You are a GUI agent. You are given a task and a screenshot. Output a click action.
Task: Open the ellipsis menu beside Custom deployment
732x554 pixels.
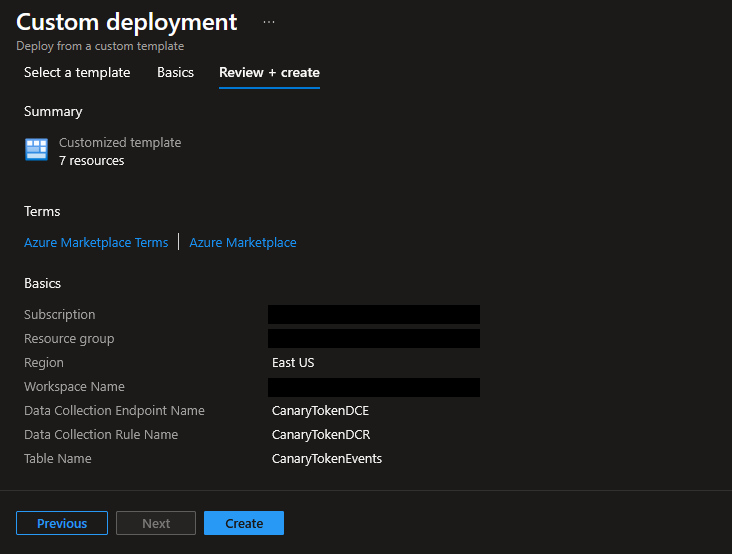point(269,22)
